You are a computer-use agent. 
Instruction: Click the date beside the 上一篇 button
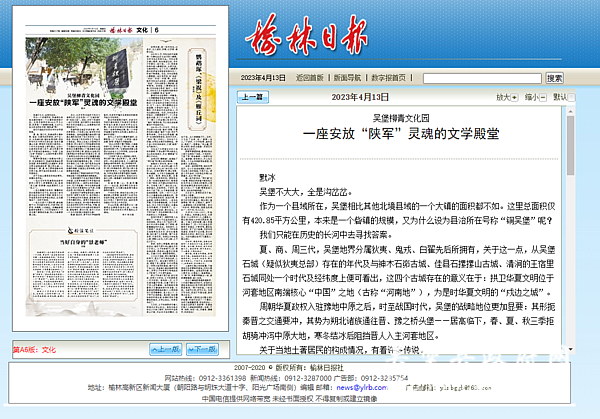360,97
